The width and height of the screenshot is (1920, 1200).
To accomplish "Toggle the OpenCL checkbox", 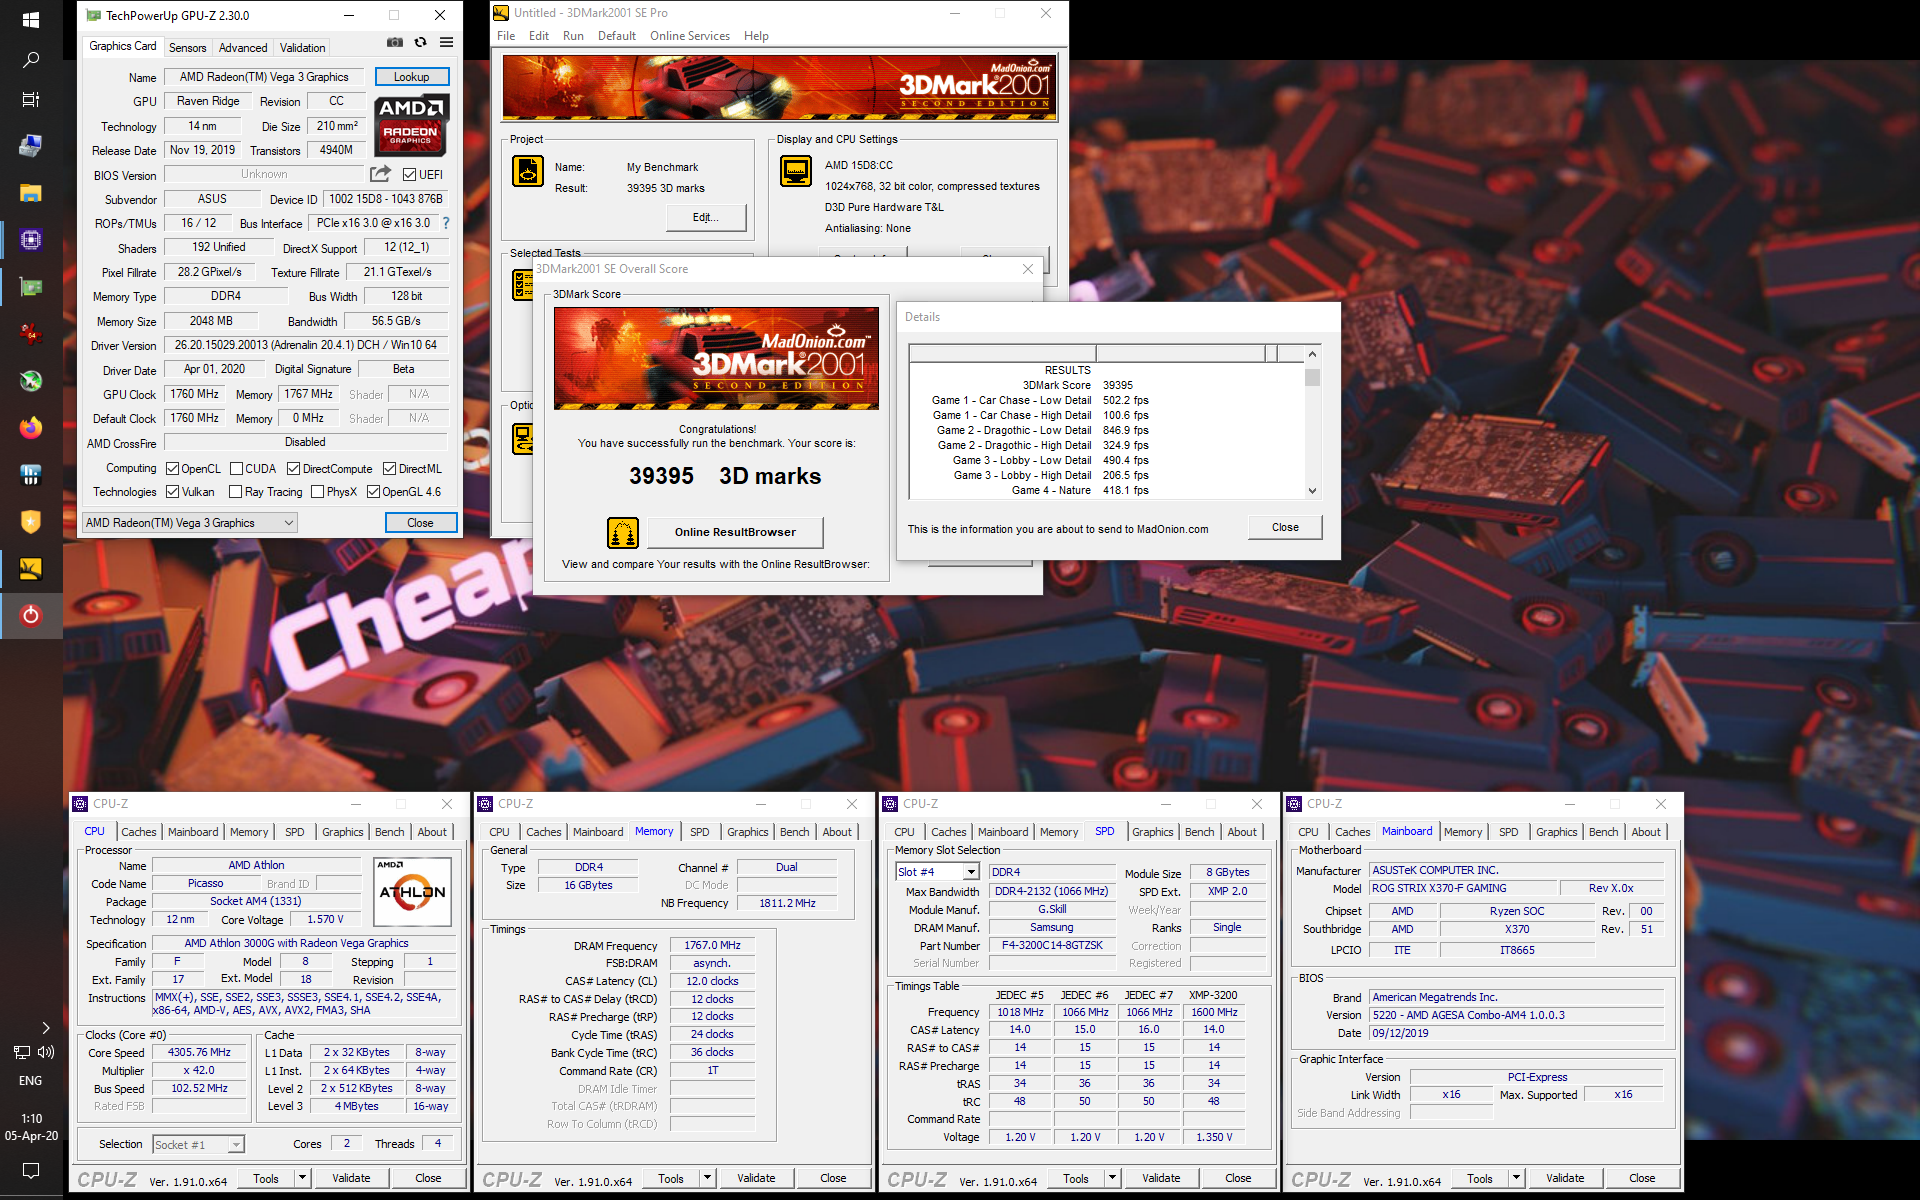I will (x=172, y=469).
